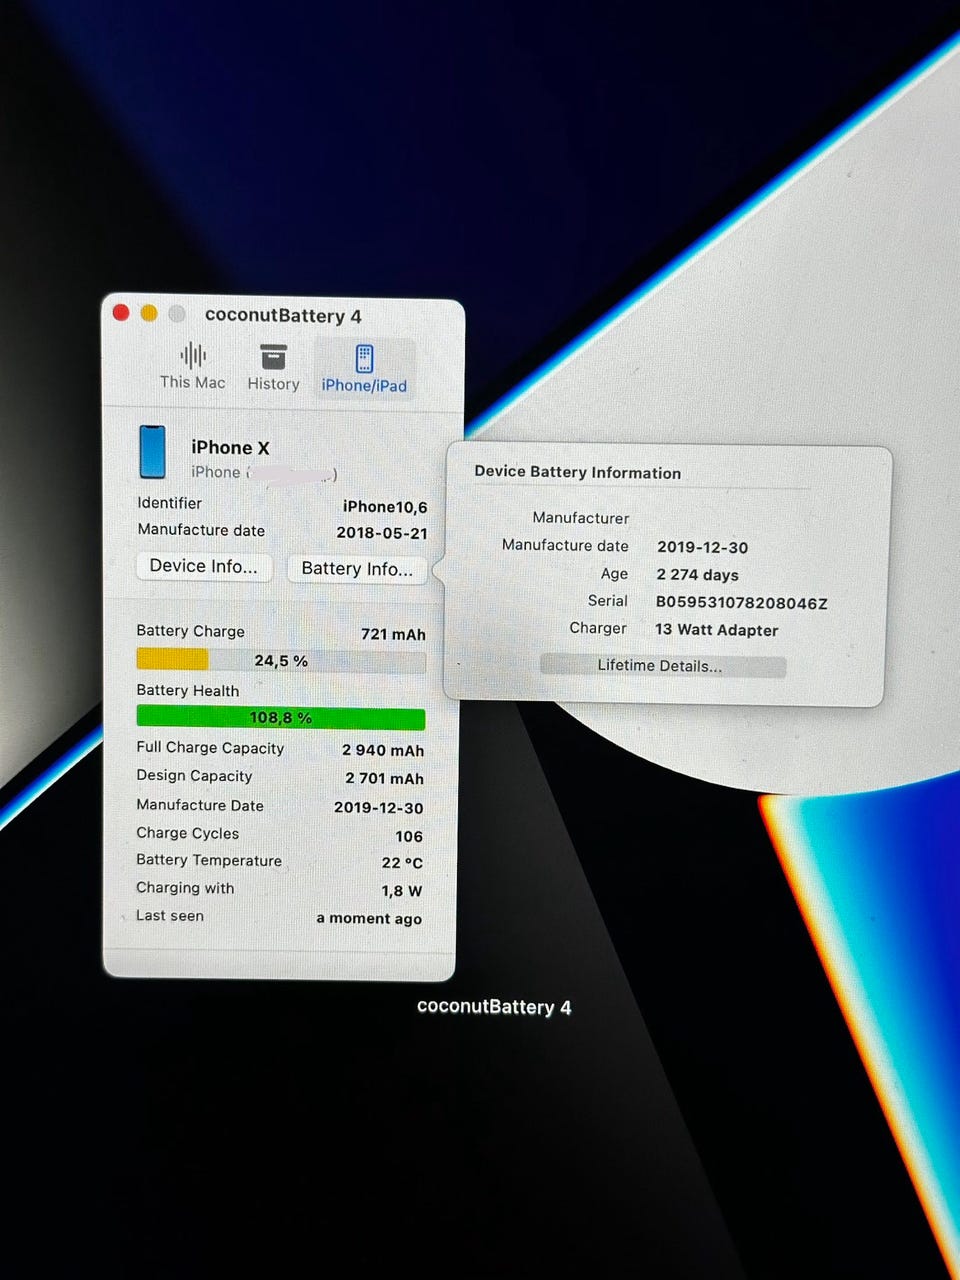Click the age value '2 274 days'
Viewport: 960px width, 1280px height.
pos(698,575)
